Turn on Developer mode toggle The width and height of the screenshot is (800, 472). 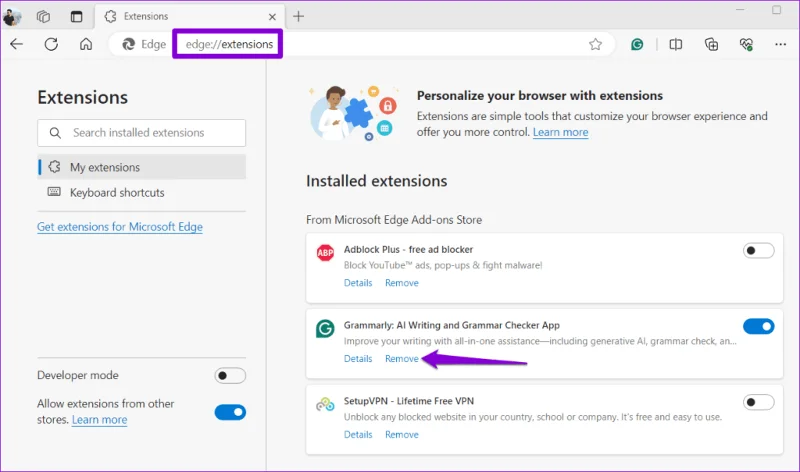click(x=230, y=376)
